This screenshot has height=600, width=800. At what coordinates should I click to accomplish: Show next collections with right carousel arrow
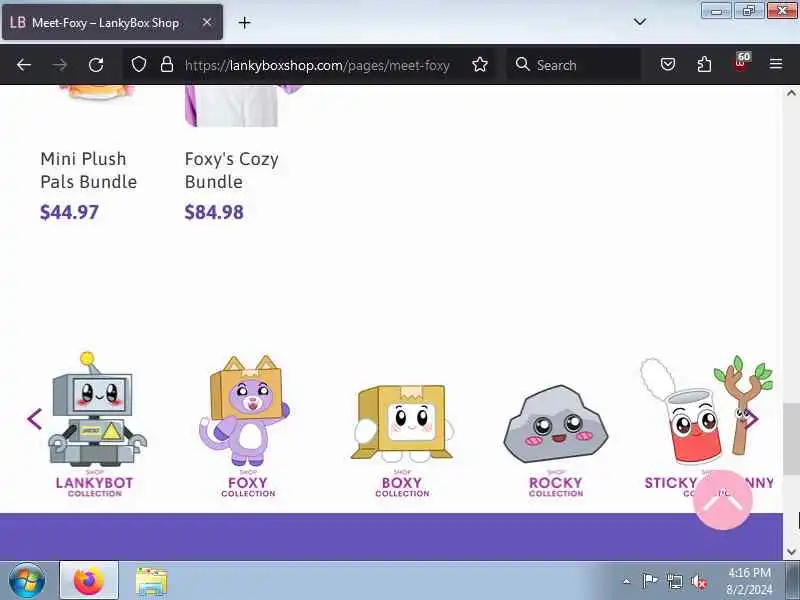752,419
